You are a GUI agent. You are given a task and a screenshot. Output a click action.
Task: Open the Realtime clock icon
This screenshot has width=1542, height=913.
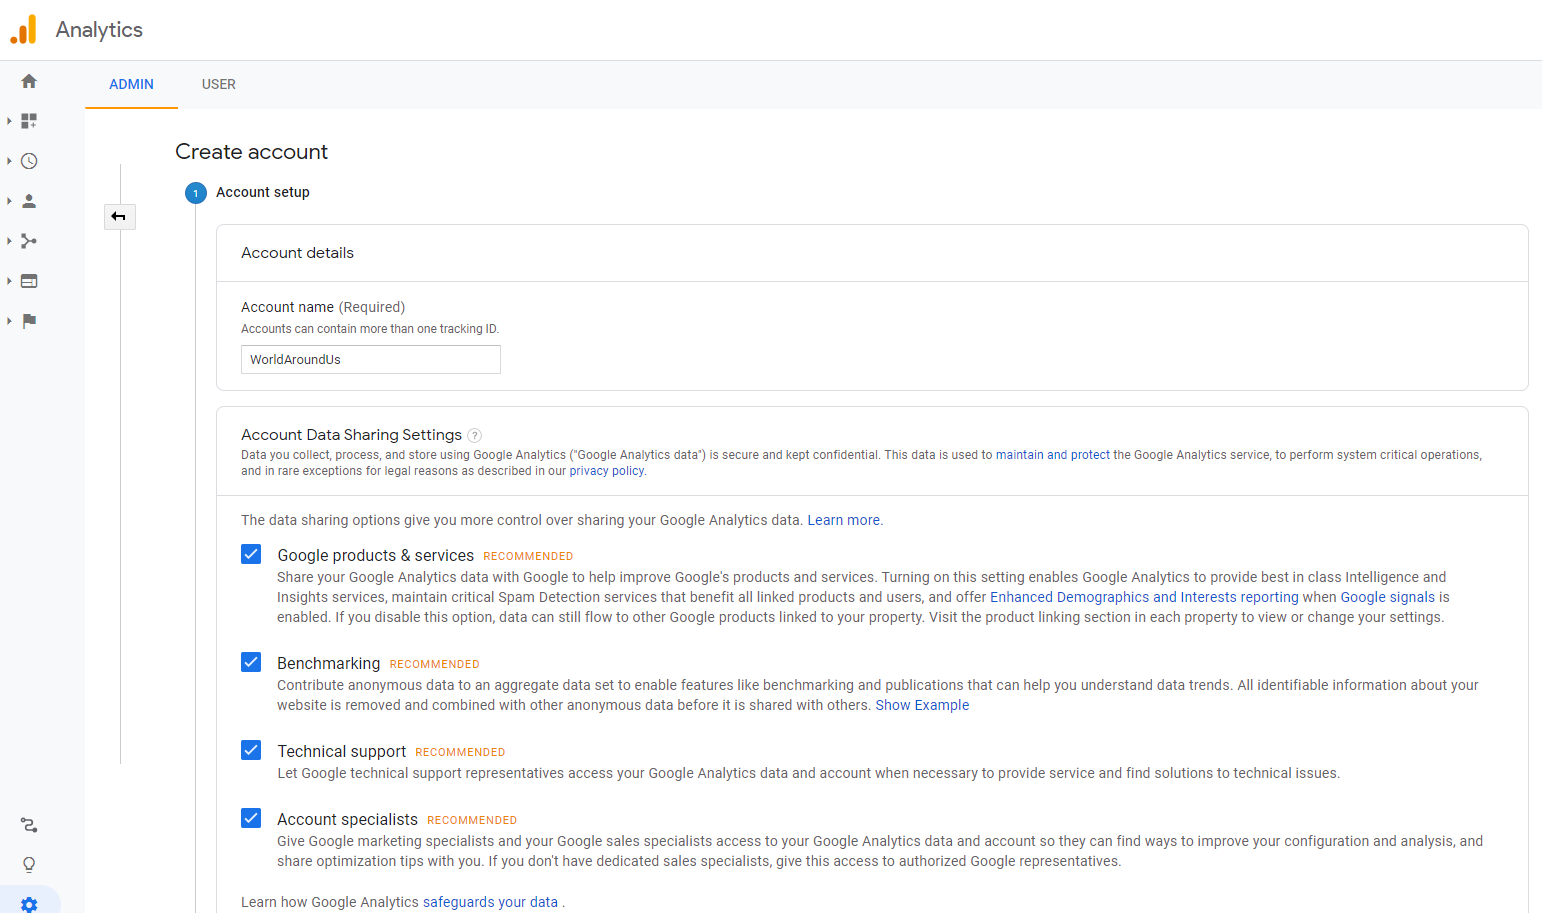pyautogui.click(x=29, y=161)
